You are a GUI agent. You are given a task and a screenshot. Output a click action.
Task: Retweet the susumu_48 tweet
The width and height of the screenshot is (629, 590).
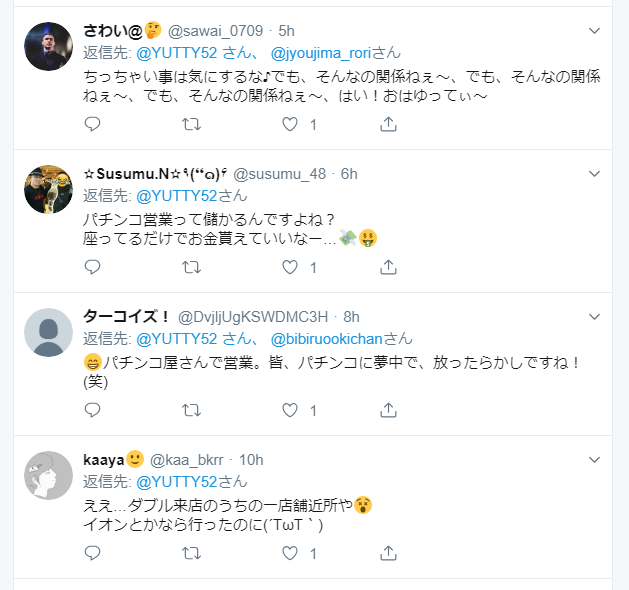(191, 267)
